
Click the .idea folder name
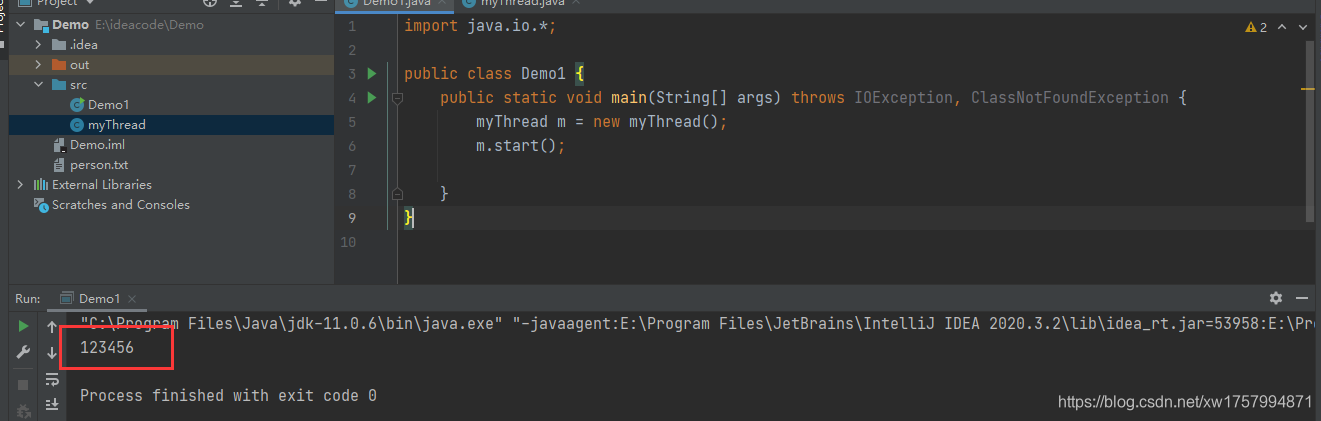click(x=83, y=45)
